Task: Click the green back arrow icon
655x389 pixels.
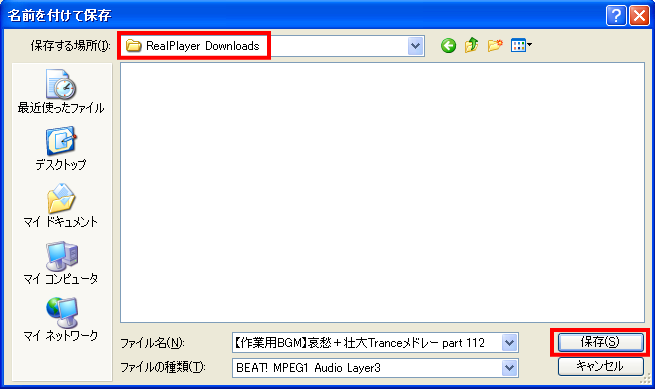Action: (448, 46)
